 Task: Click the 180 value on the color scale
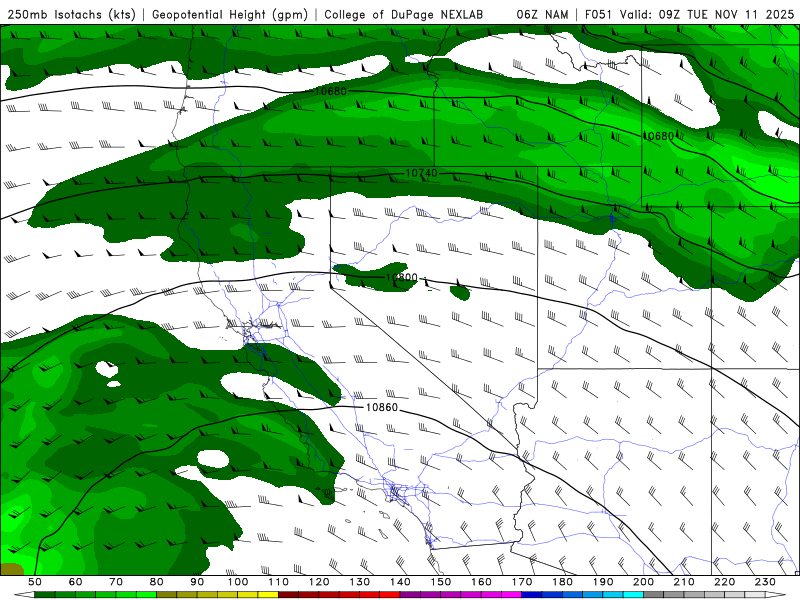click(562, 582)
